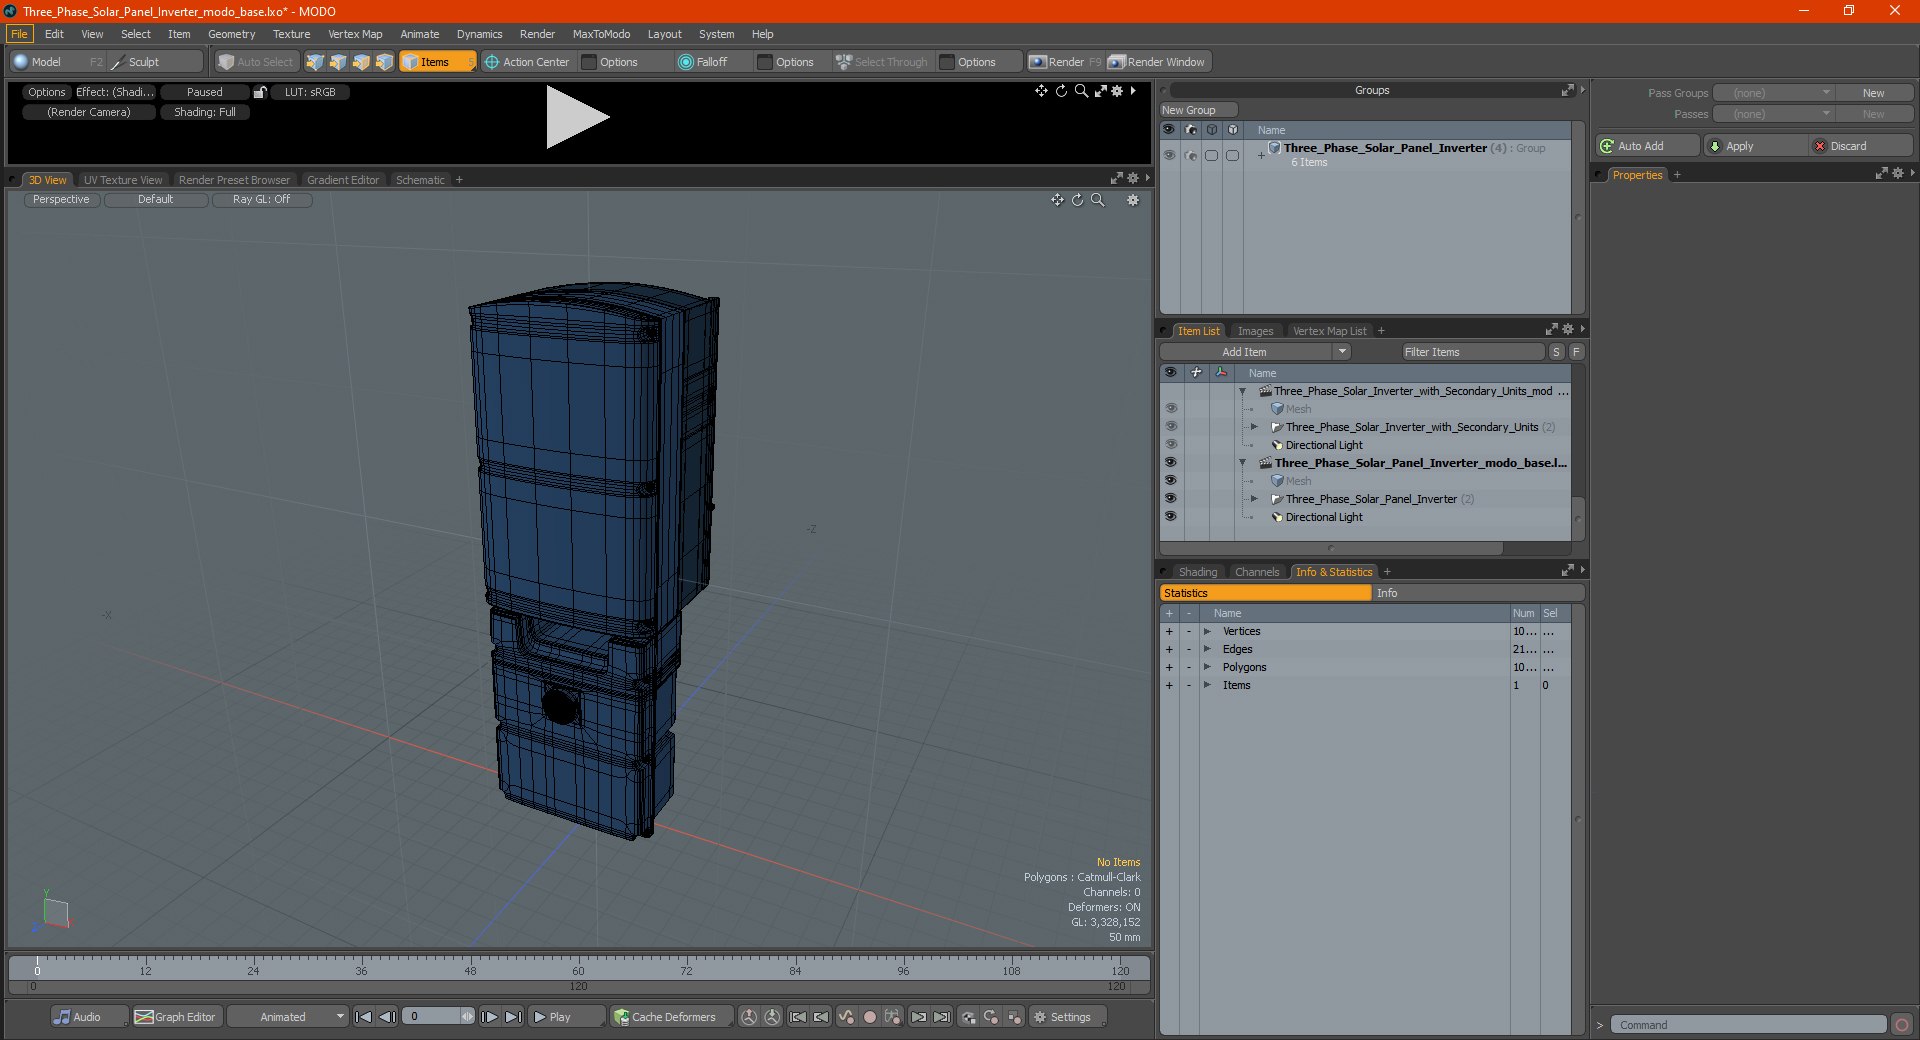Viewport: 1920px width, 1040px height.
Task: Collapse Three_Phase_Solar_Panel_Inverter_modo_base scene
Action: click(1243, 463)
